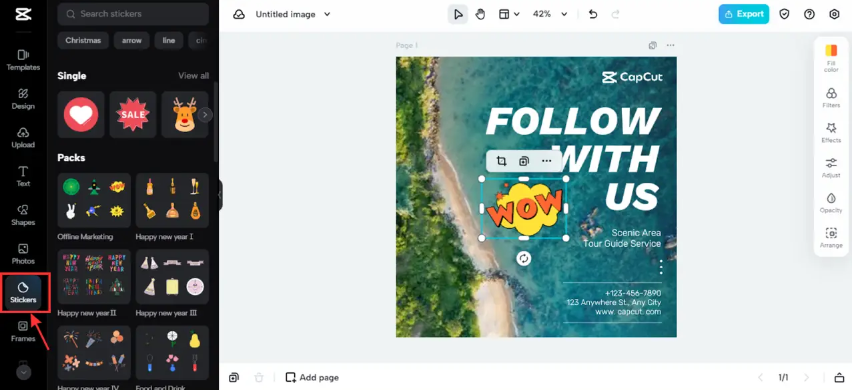The height and width of the screenshot is (390, 852).
Task: Select the arrow tag chip
Action: [x=131, y=40]
